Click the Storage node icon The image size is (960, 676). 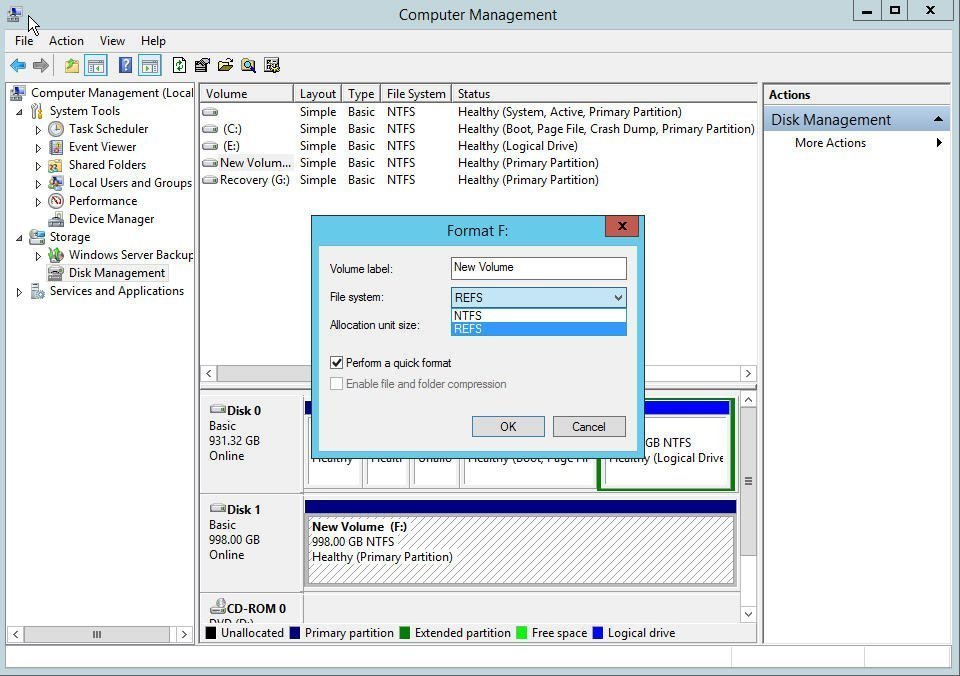37,237
